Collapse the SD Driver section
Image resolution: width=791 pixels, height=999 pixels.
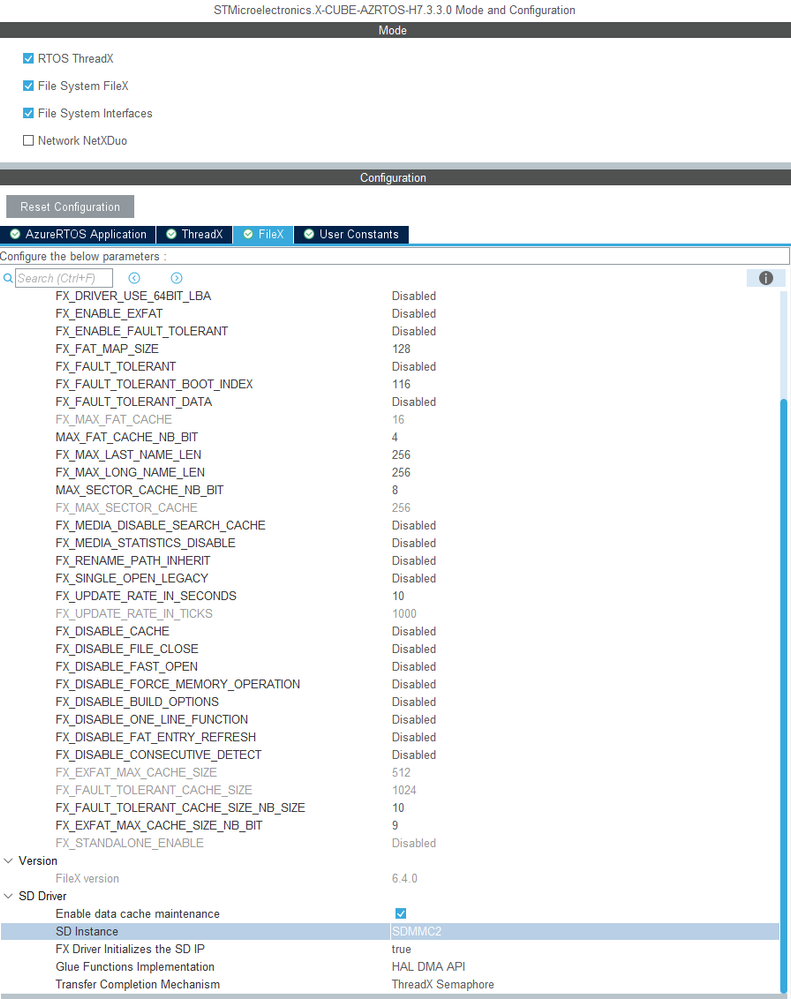[8, 896]
